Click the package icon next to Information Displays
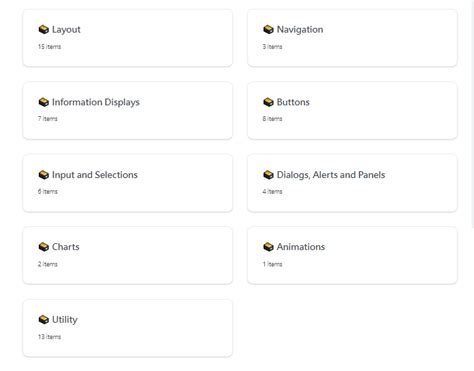This screenshot has height=371, width=474. 44,102
